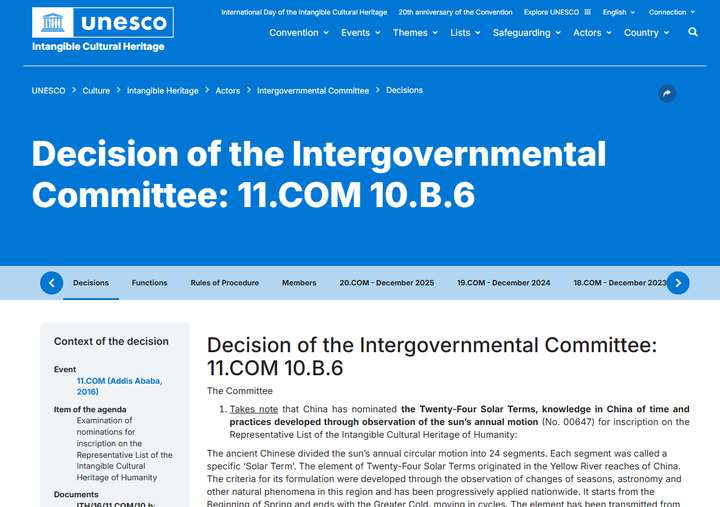The image size is (720, 507).
Task: Open the 19.COM - December 2024 tab
Action: [503, 283]
